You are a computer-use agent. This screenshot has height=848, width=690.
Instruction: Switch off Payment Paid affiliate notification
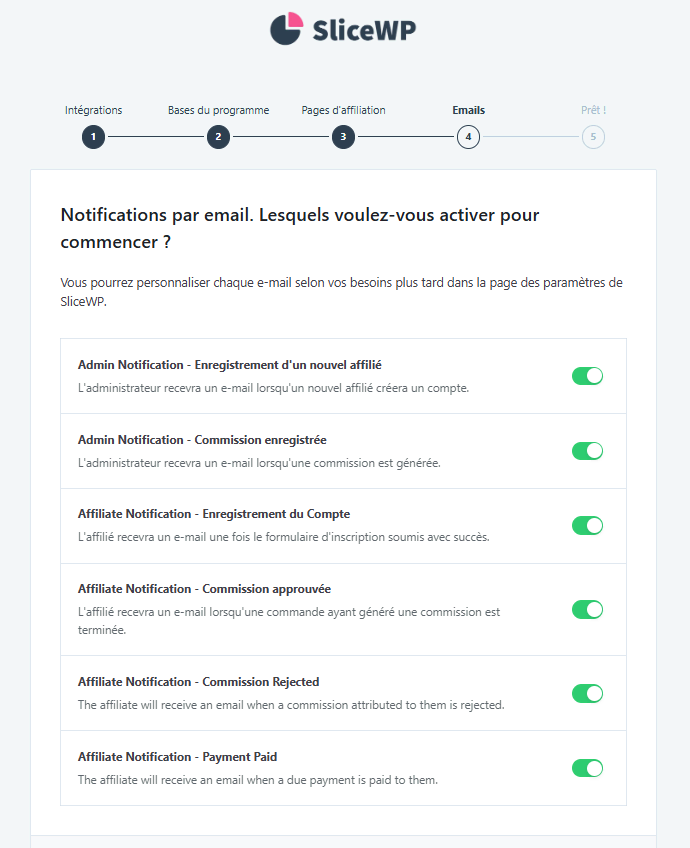pos(587,768)
